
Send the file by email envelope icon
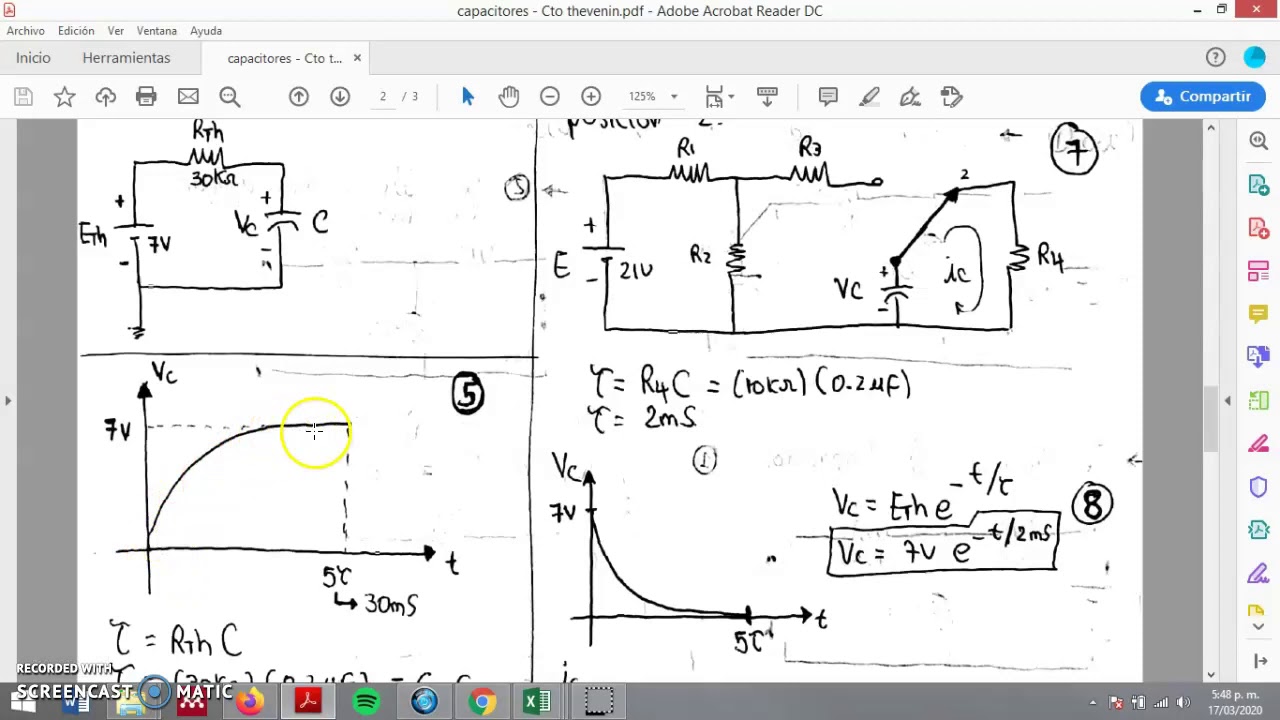click(x=188, y=96)
